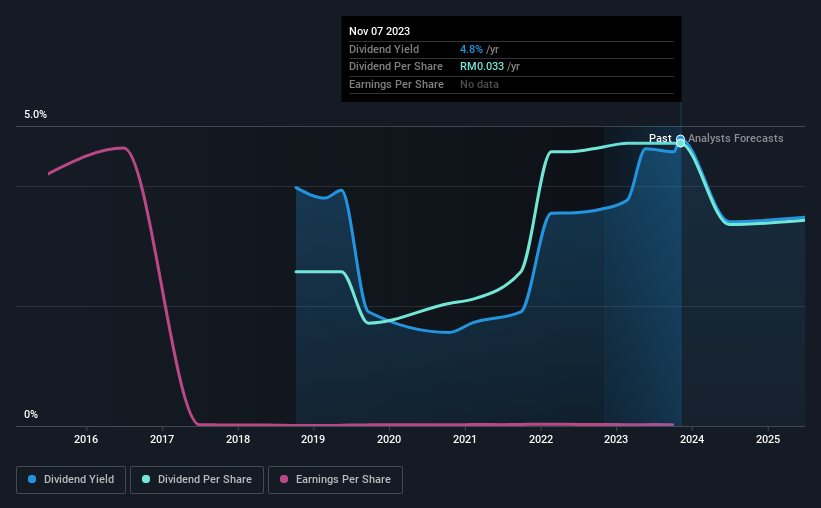Image resolution: width=821 pixels, height=508 pixels.
Task: Click the 4.8% Dividend Yield tooltip value
Action: point(471,49)
